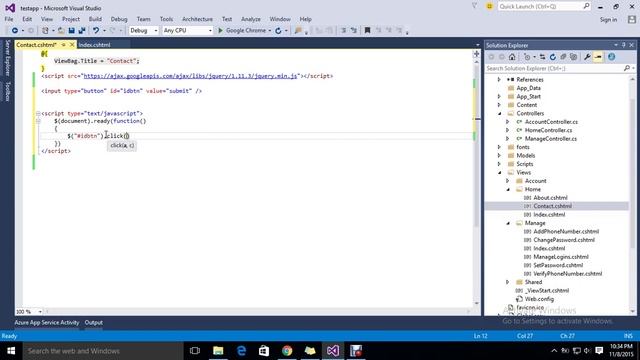640x360 pixels.
Task: Click the Task View taskbar button
Action: 195,351
